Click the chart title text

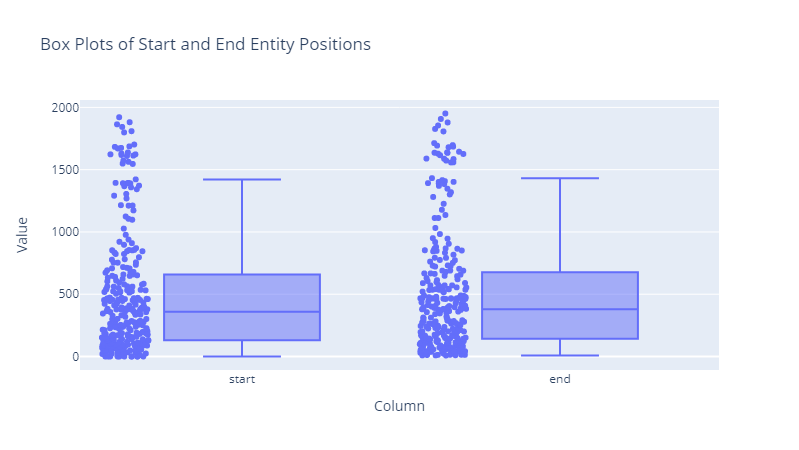(x=205, y=45)
